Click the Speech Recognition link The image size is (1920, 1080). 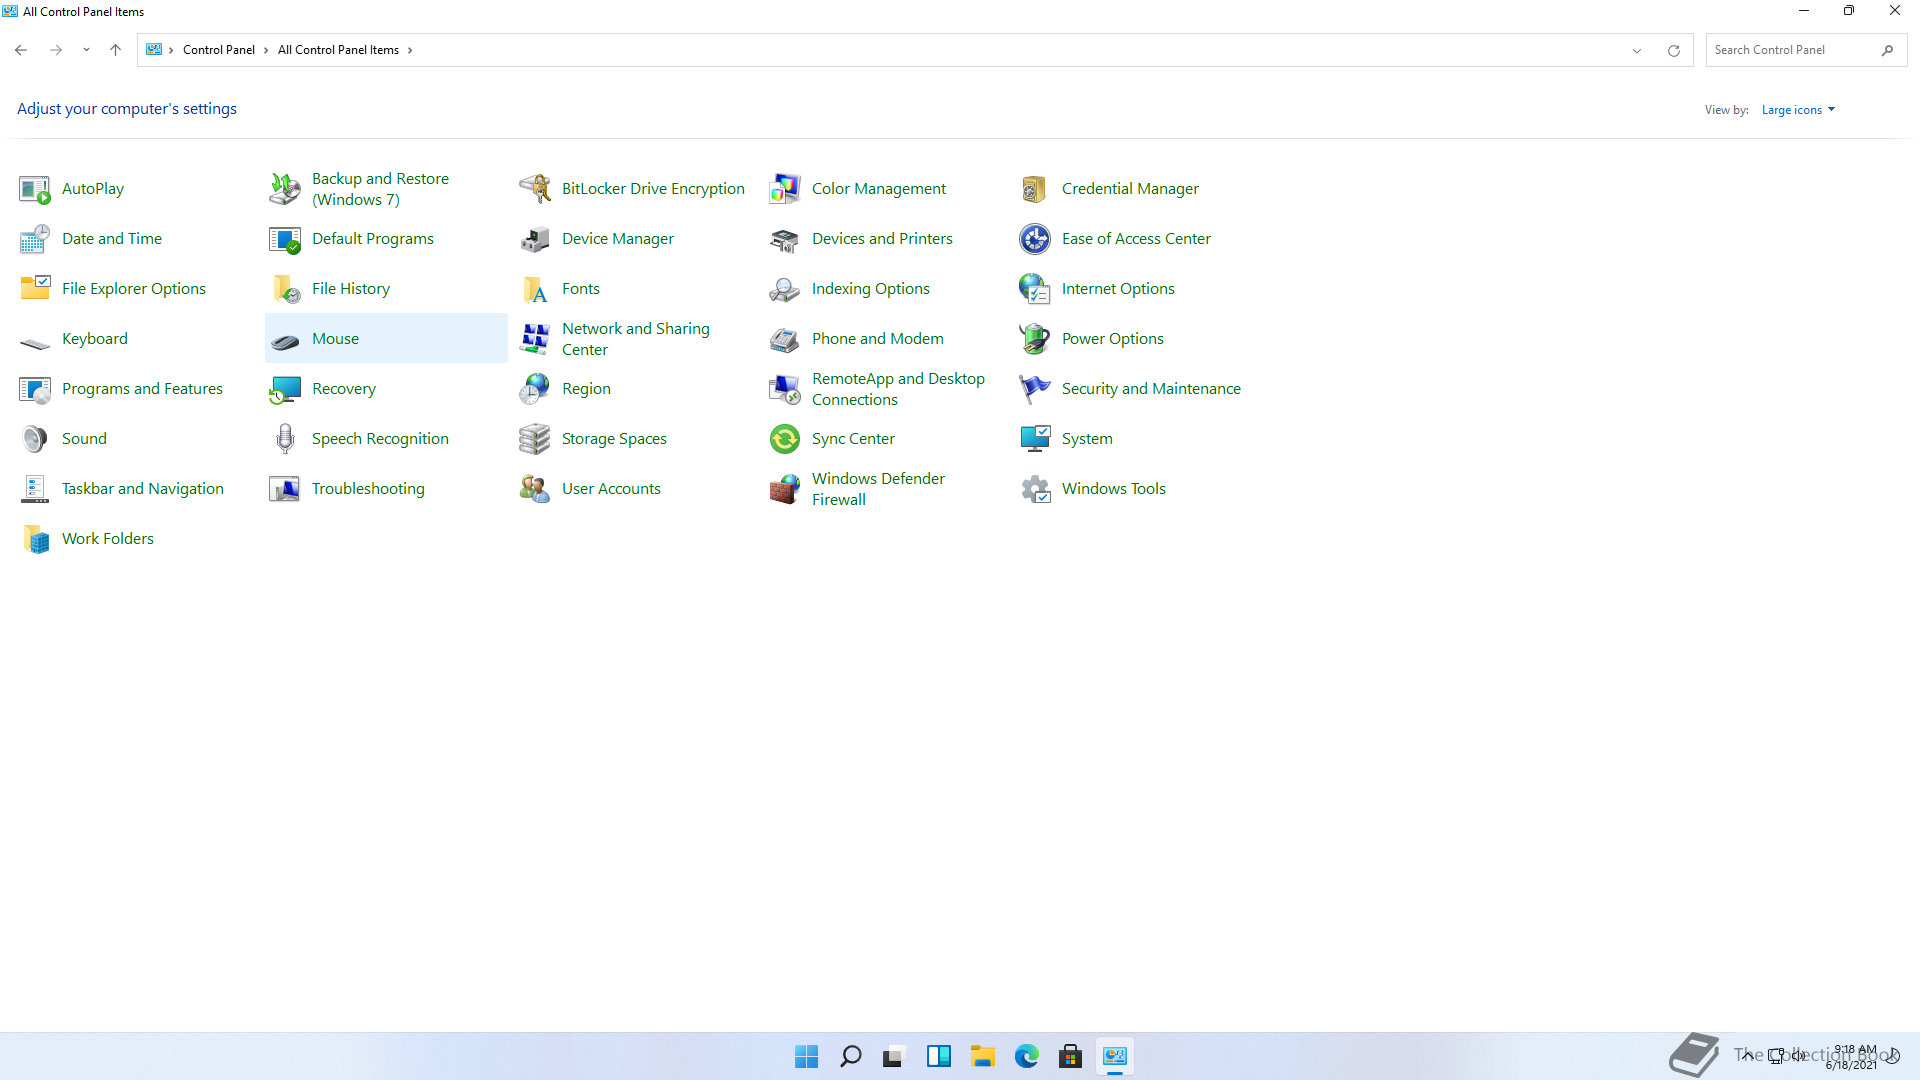(x=380, y=438)
